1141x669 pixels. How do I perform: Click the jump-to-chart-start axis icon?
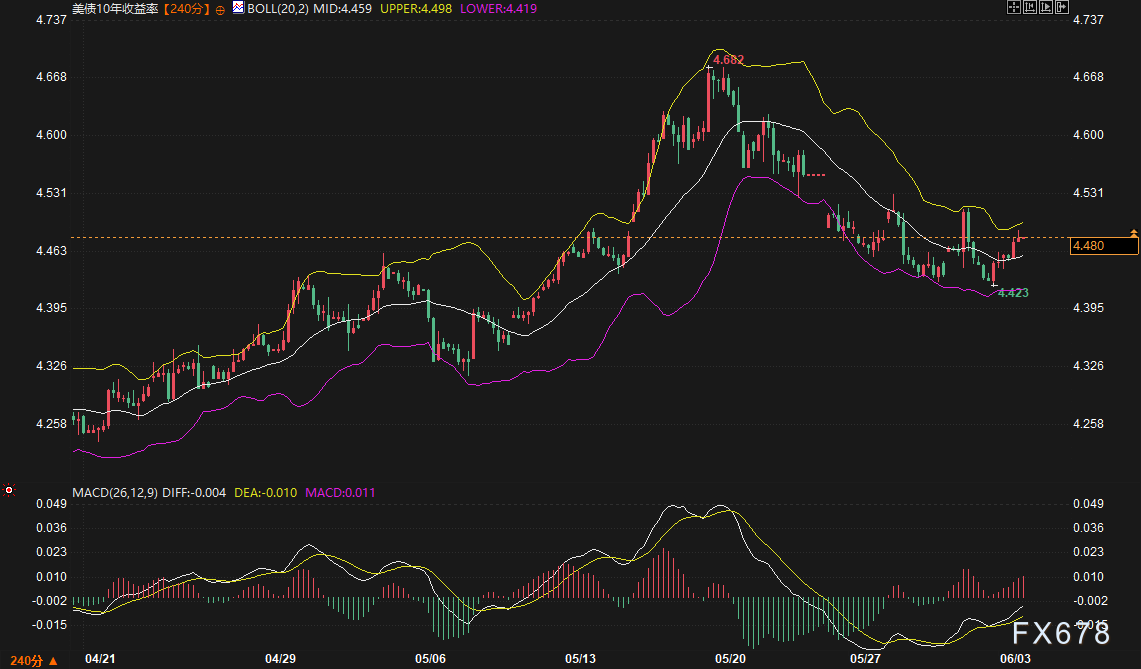pos(1030,7)
